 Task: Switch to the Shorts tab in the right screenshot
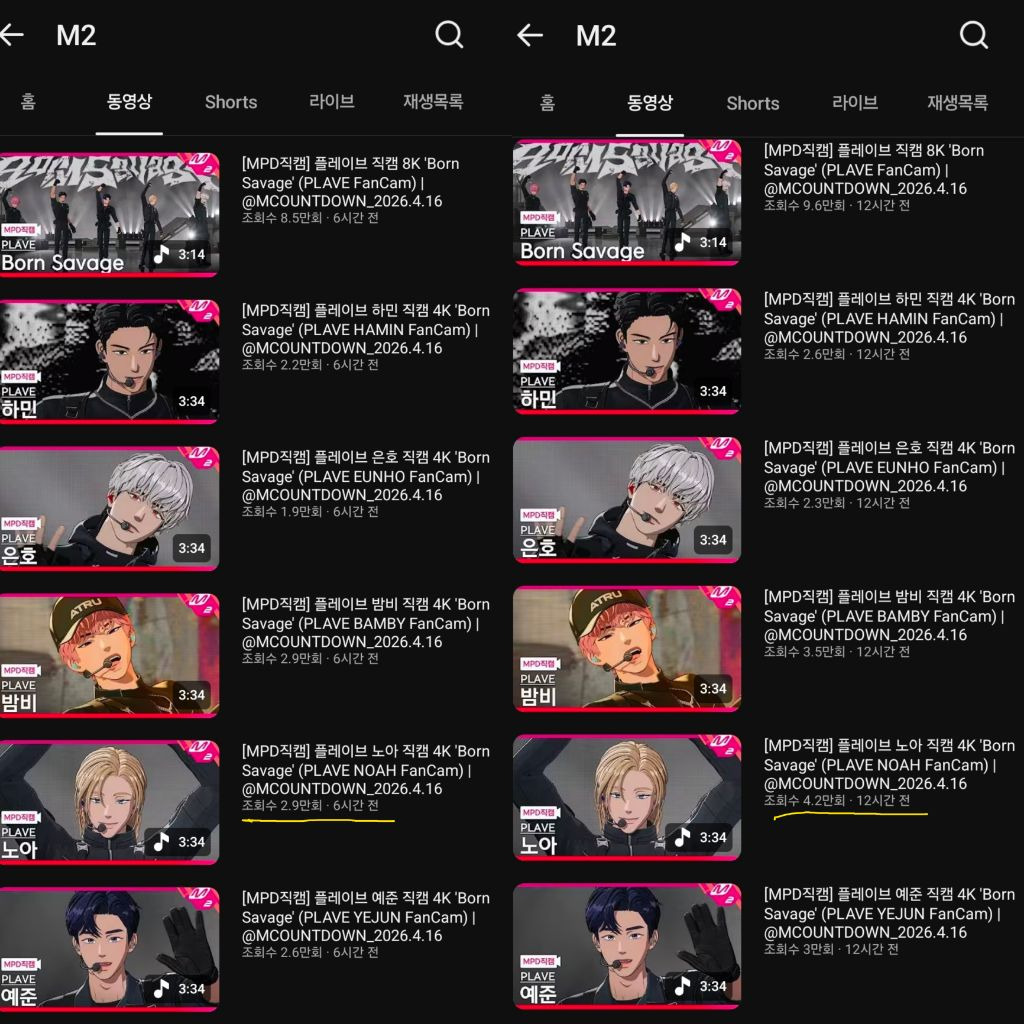click(x=752, y=103)
